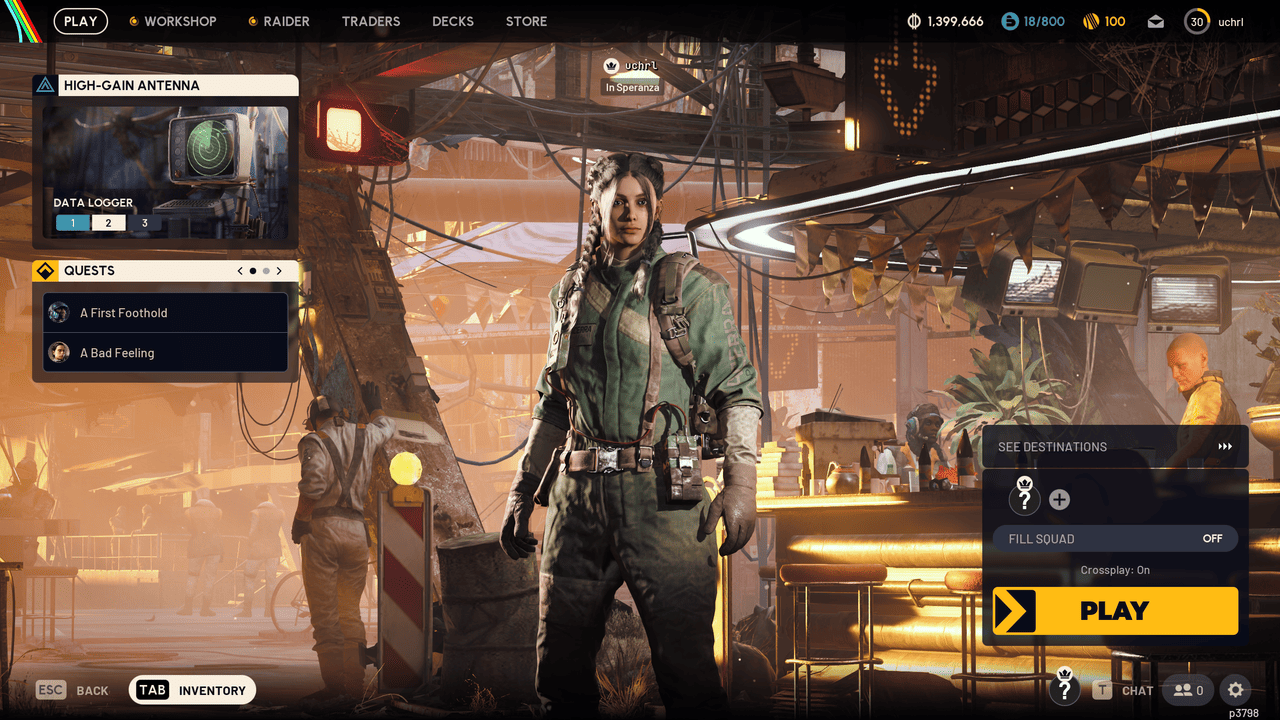Click the Quests panel header title

[89, 271]
